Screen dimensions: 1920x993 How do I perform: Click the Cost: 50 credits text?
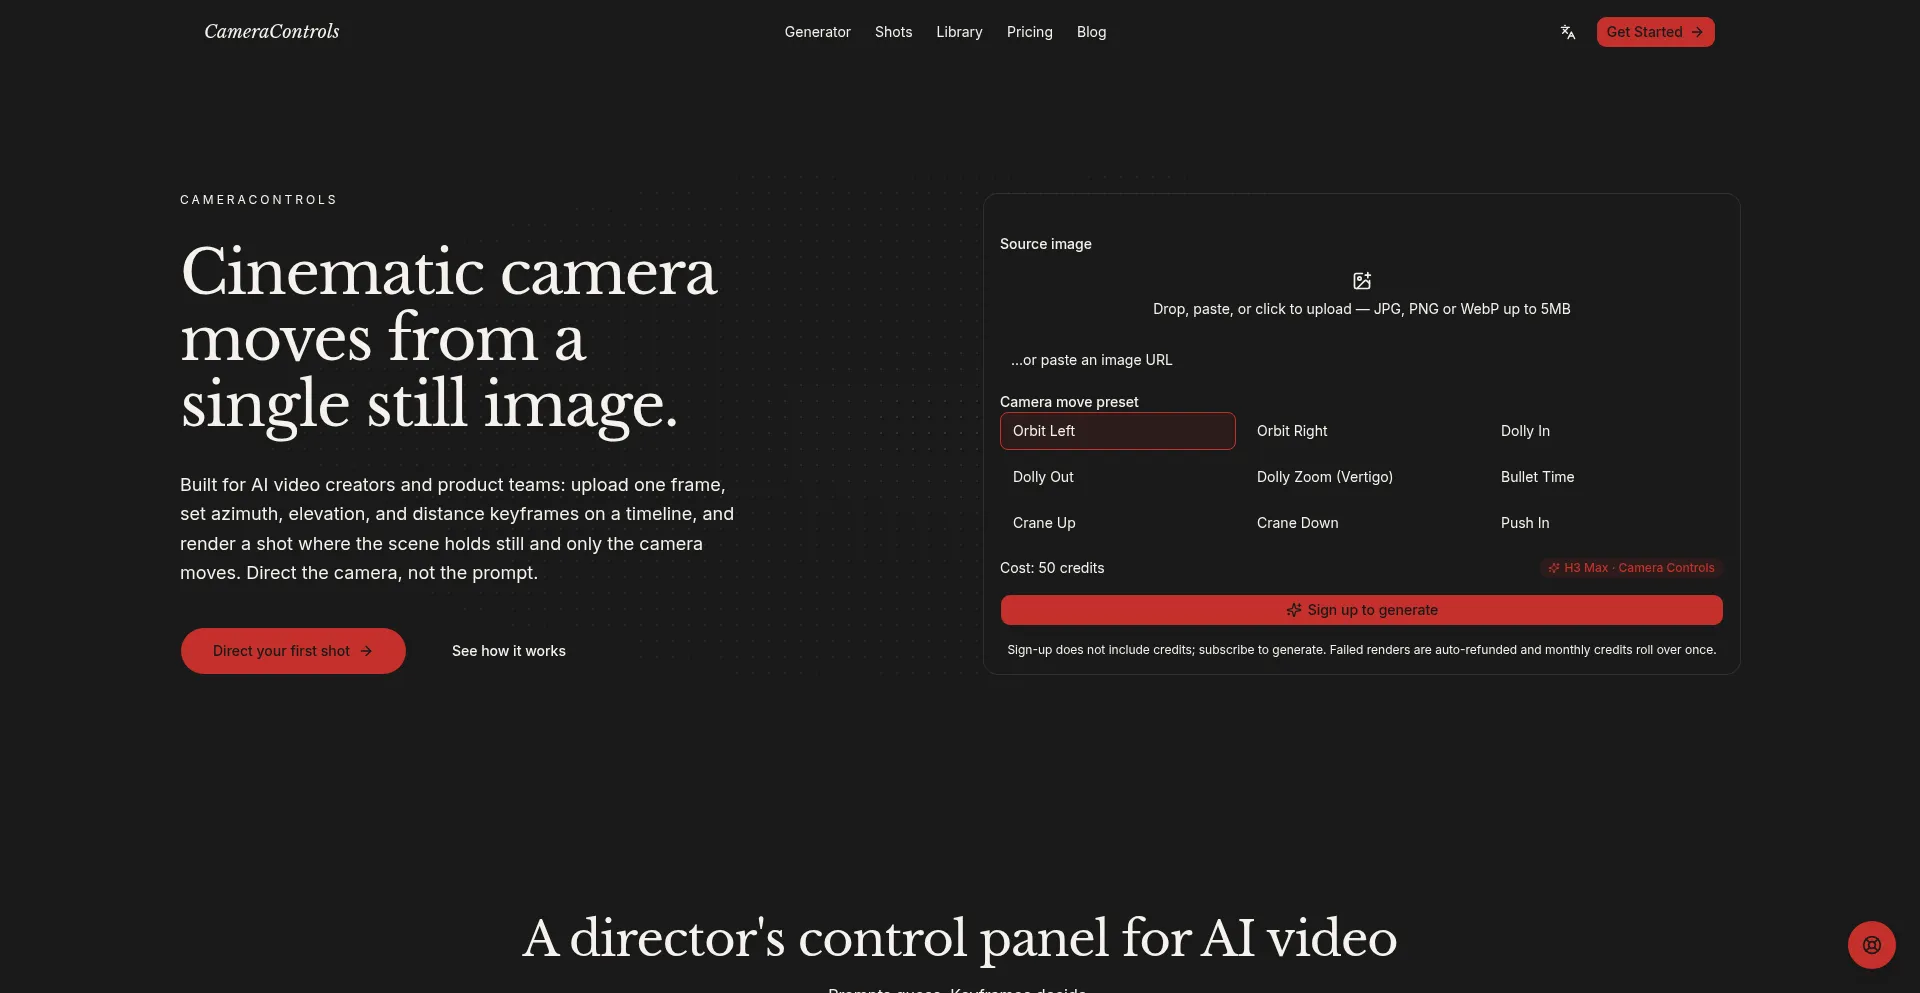tap(1052, 568)
